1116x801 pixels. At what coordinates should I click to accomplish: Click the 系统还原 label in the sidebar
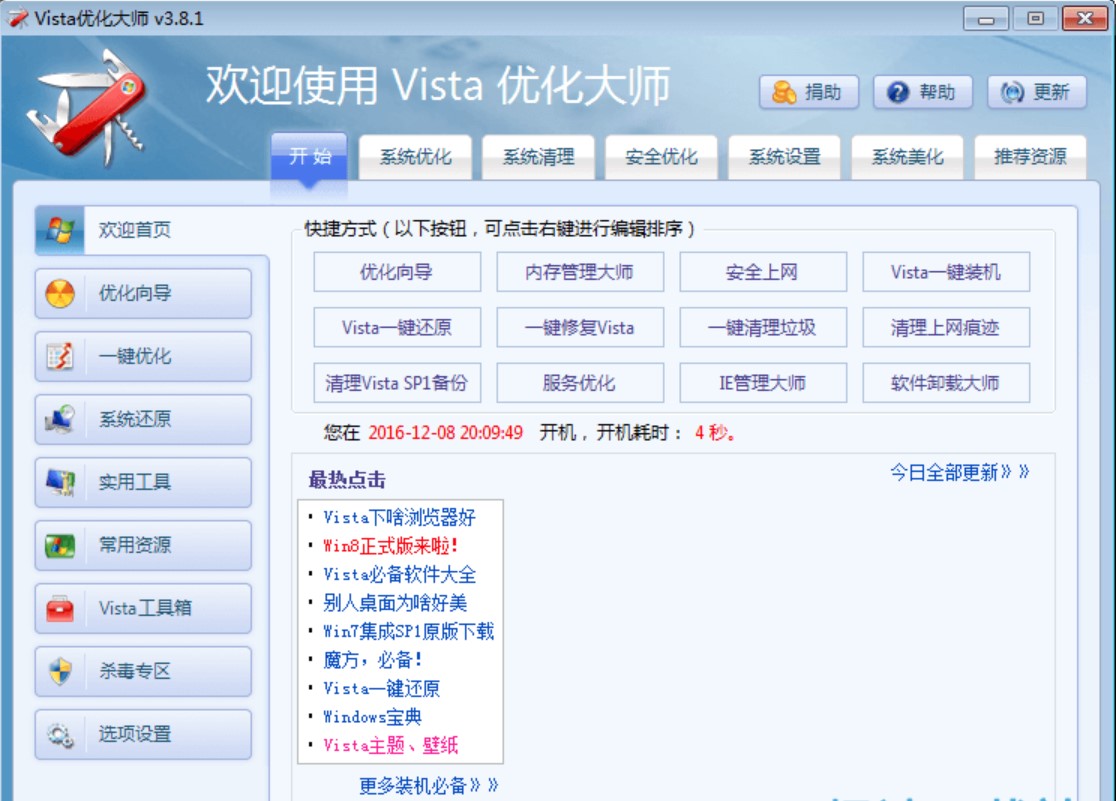point(135,419)
